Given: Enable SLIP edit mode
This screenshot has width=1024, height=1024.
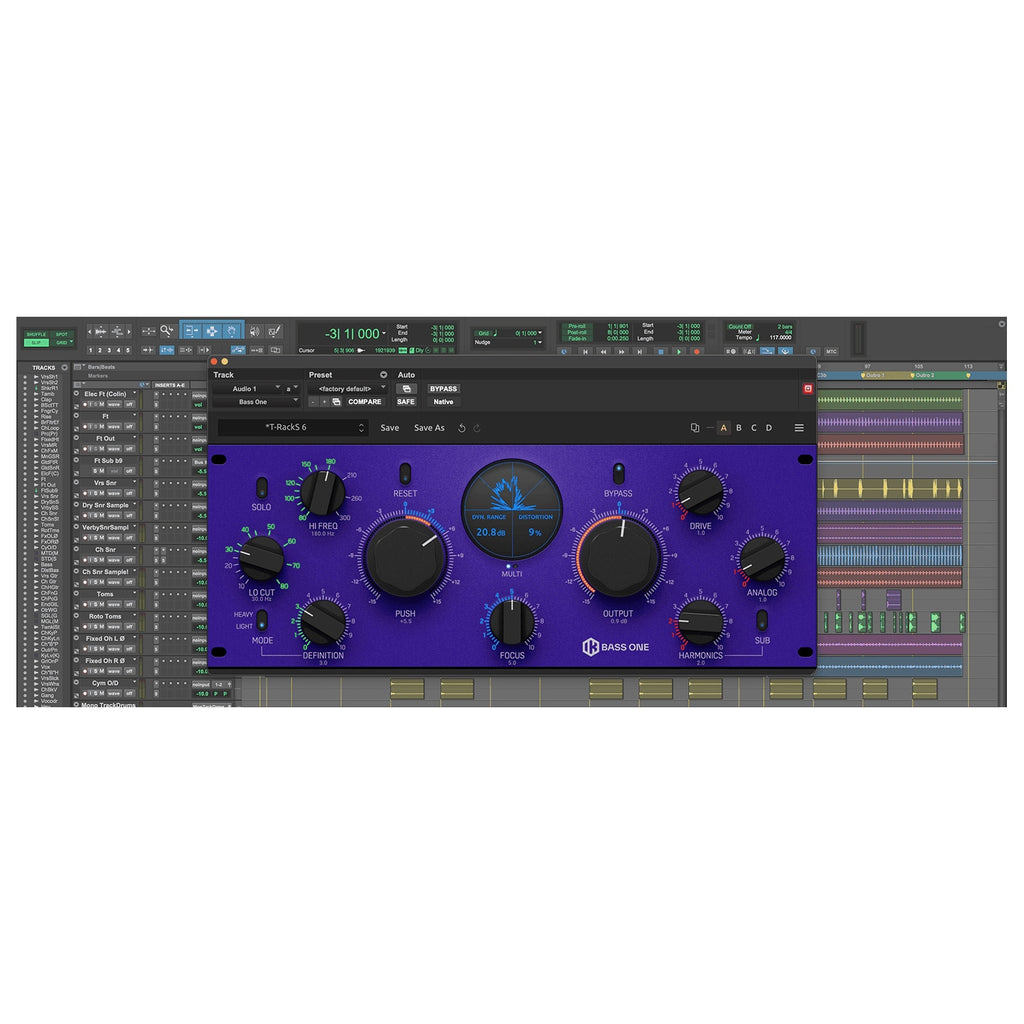Looking at the screenshot, I should (x=37, y=342).
